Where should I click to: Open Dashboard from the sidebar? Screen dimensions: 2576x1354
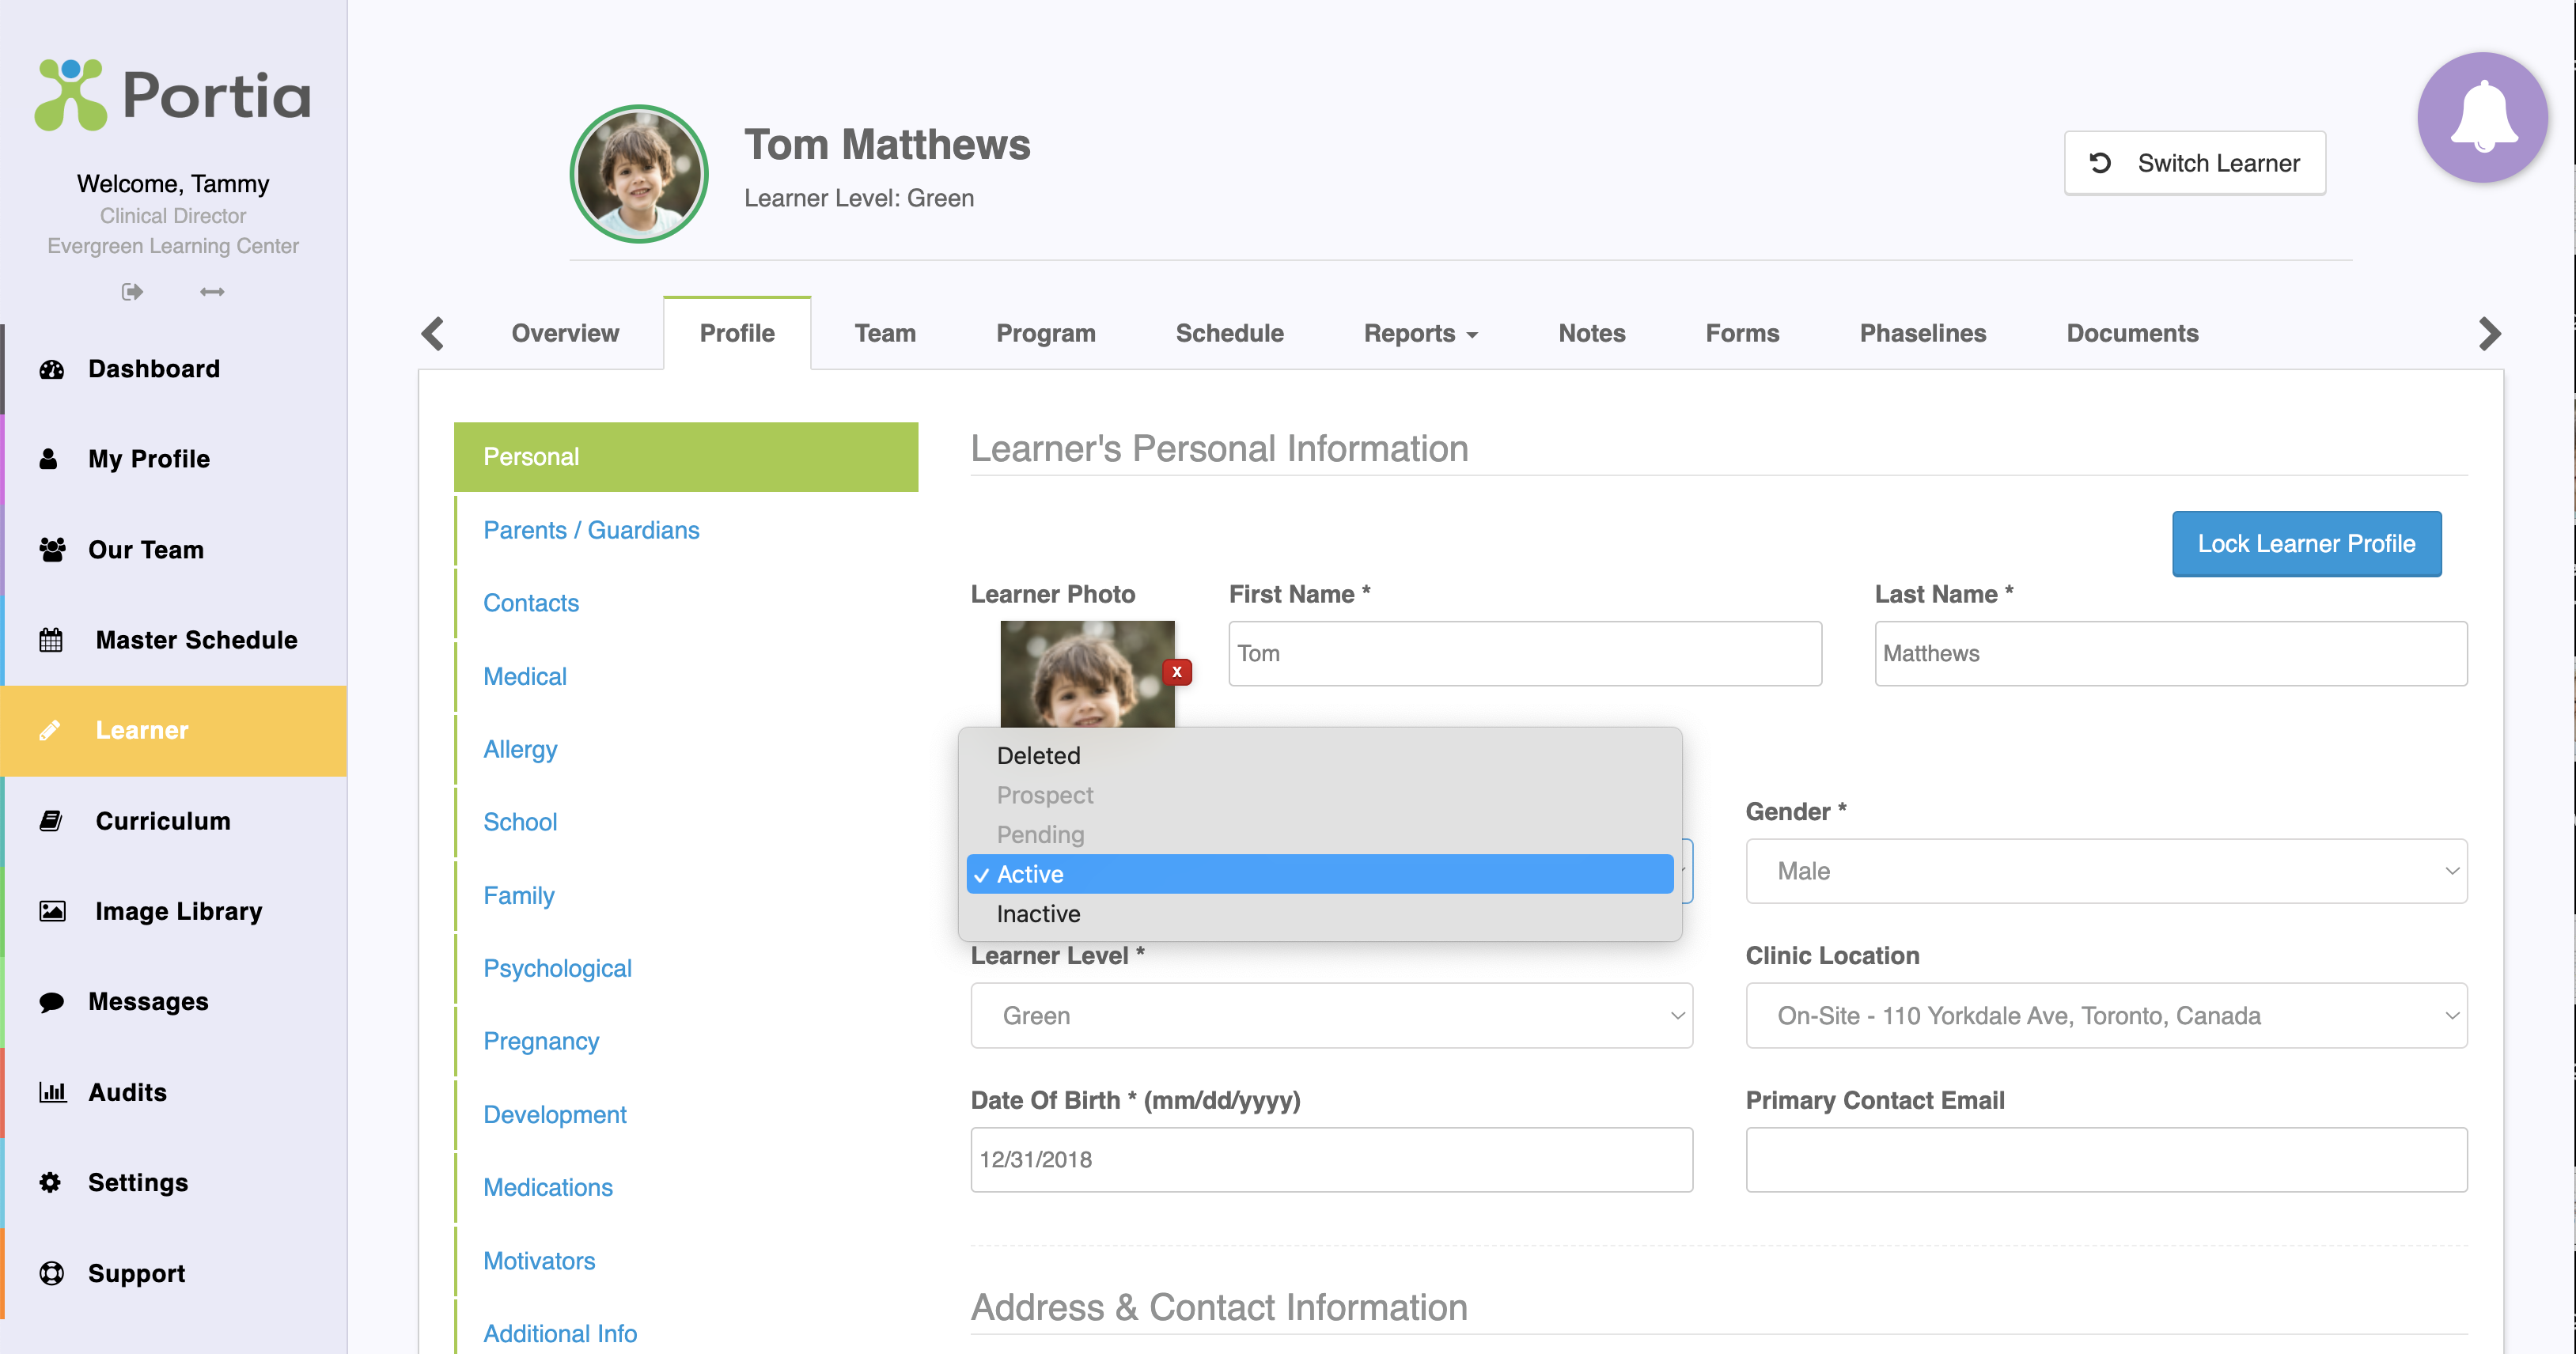click(153, 369)
